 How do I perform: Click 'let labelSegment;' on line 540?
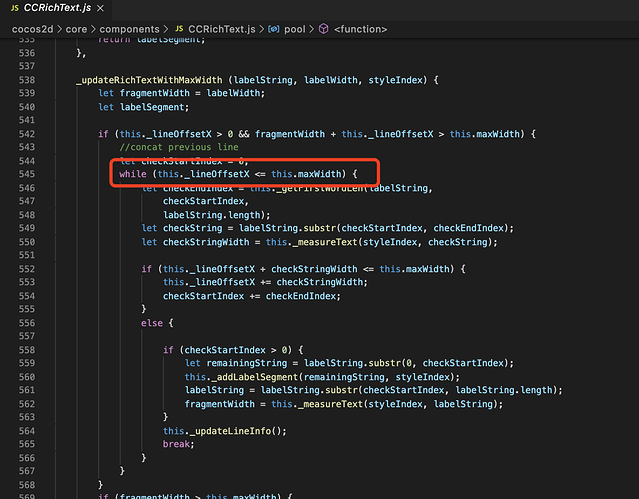coord(143,107)
